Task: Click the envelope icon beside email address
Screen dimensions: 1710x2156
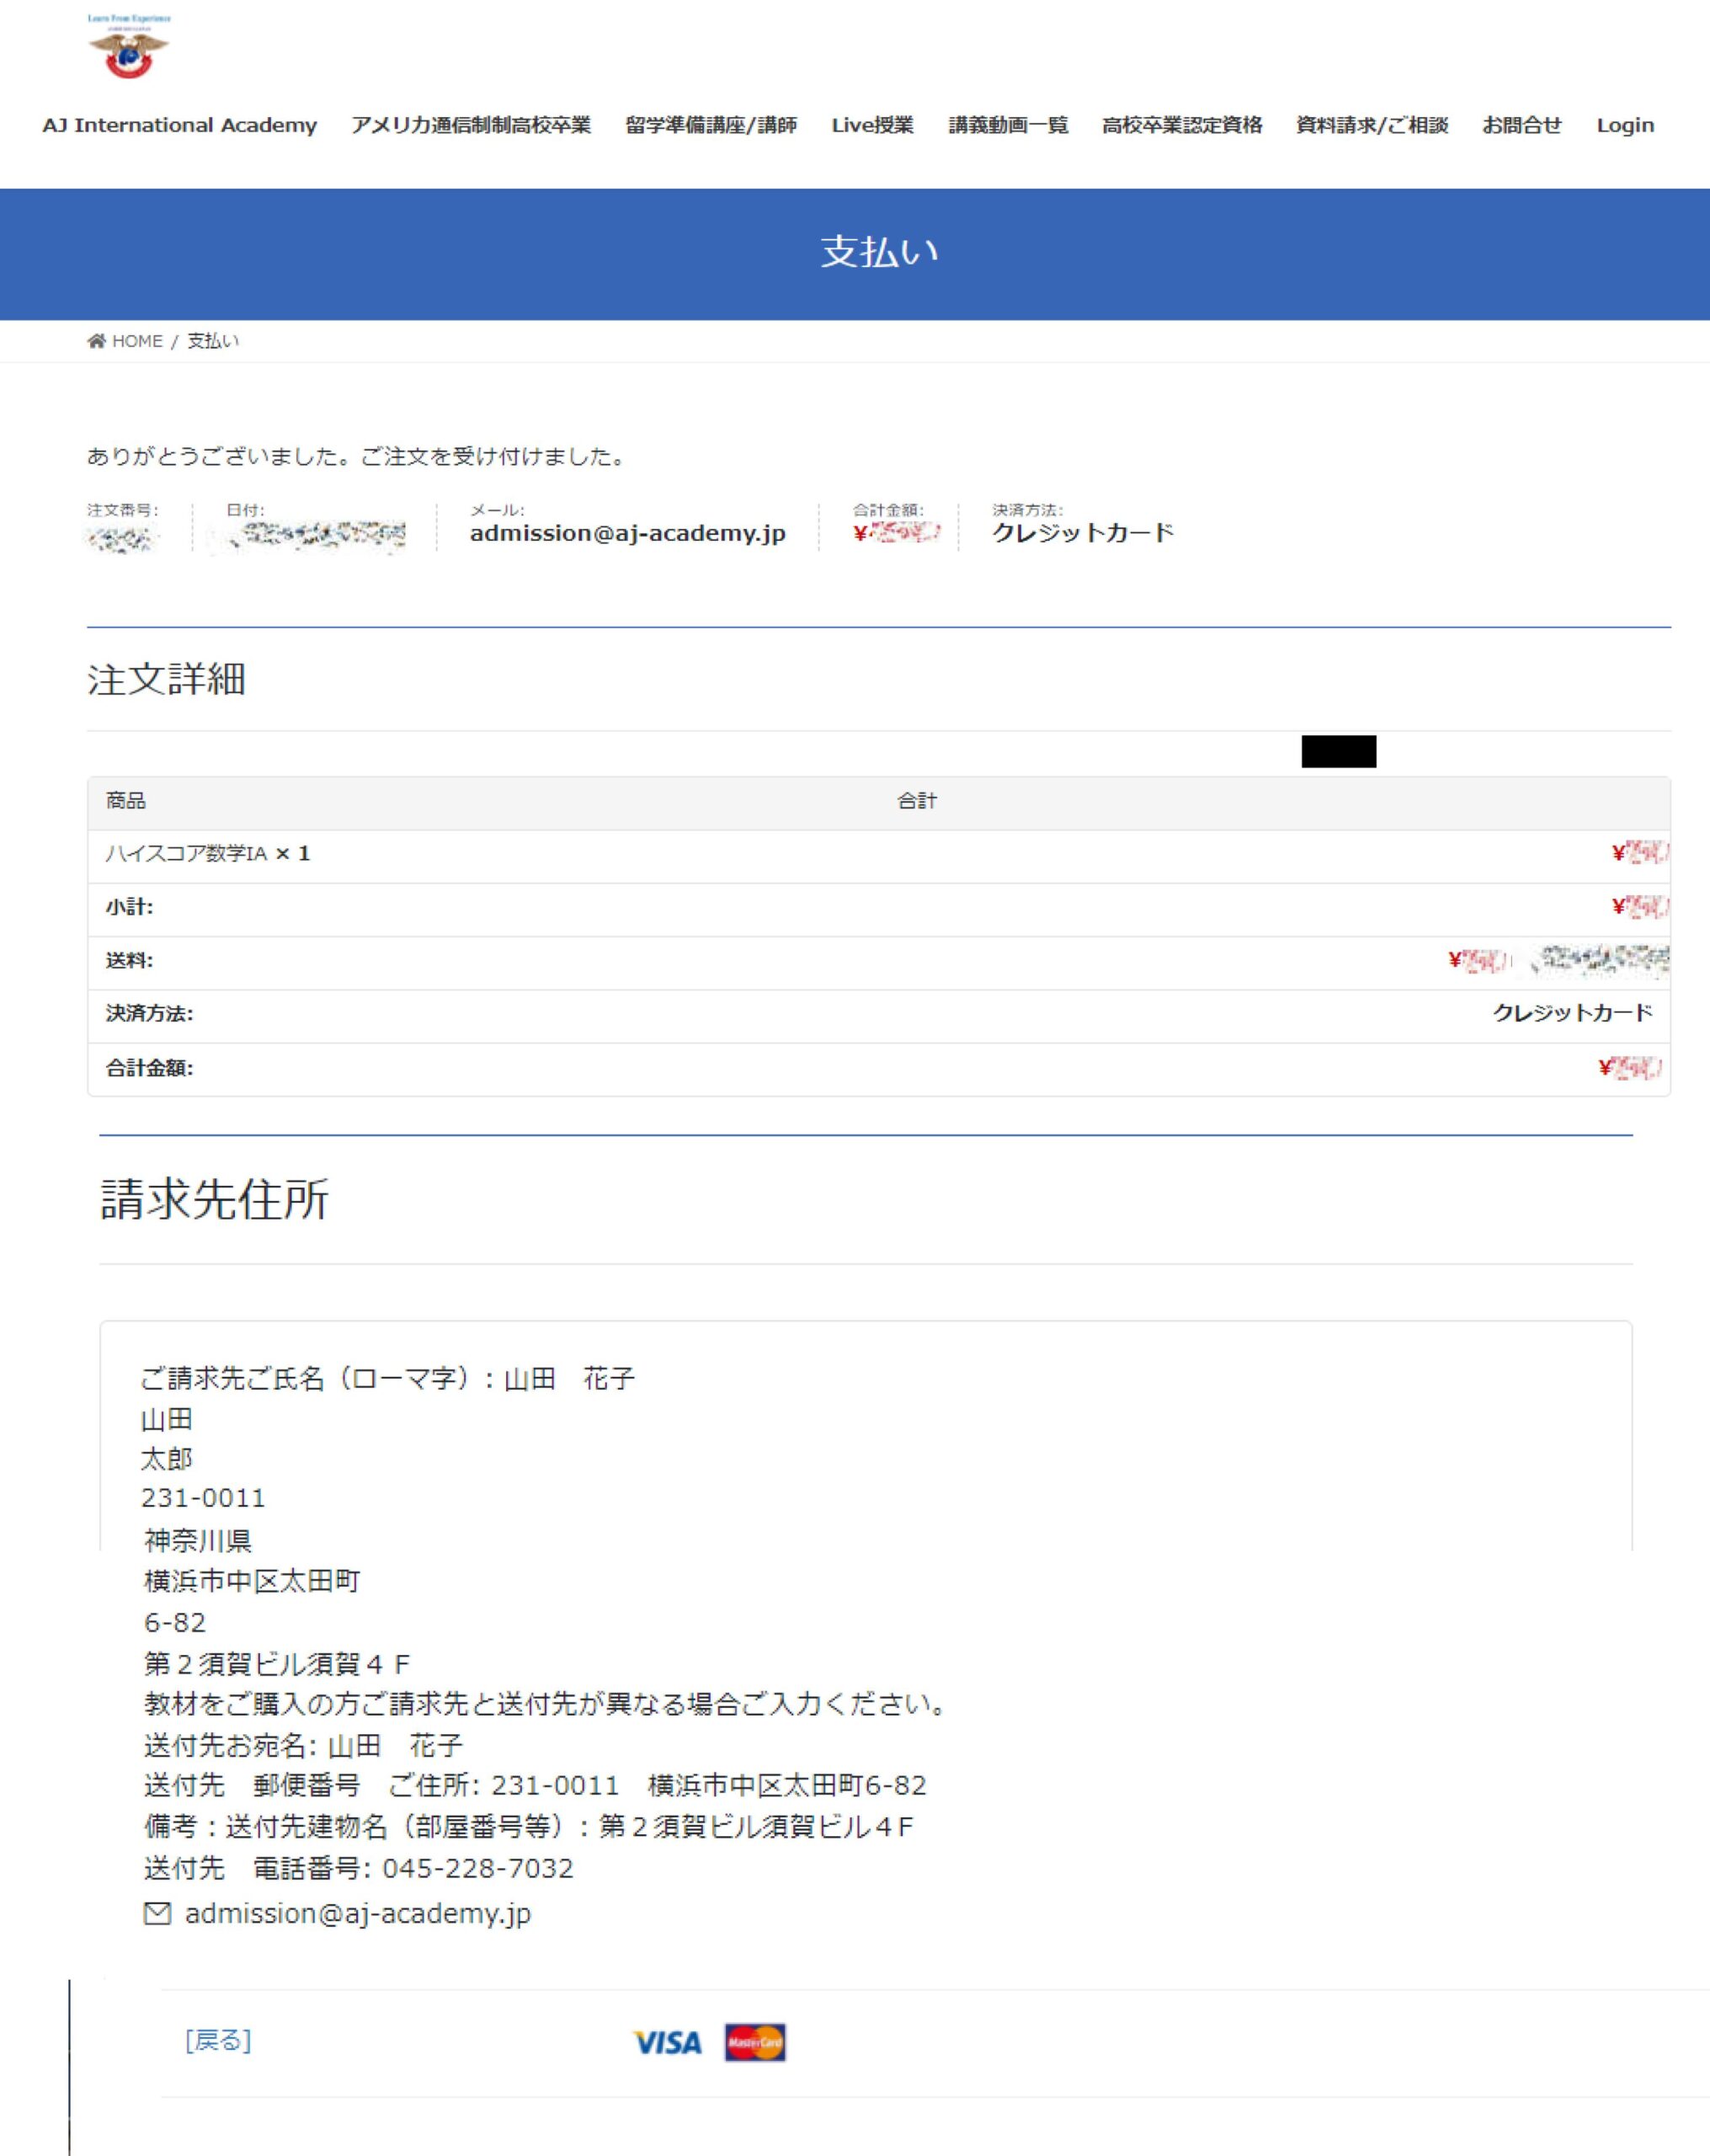Action: 157,1913
